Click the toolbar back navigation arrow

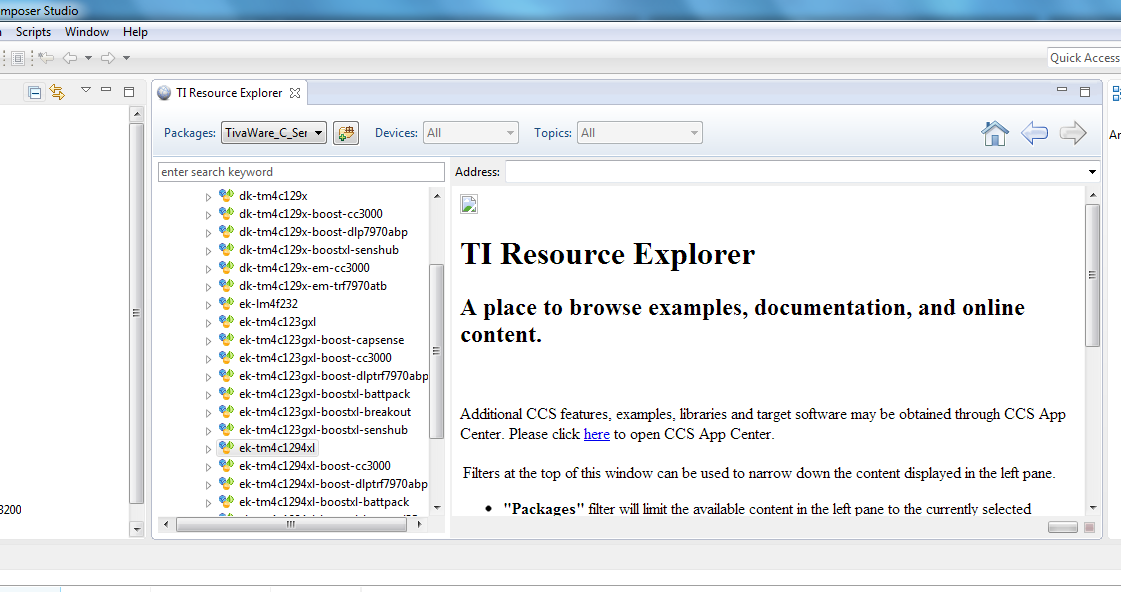point(69,58)
